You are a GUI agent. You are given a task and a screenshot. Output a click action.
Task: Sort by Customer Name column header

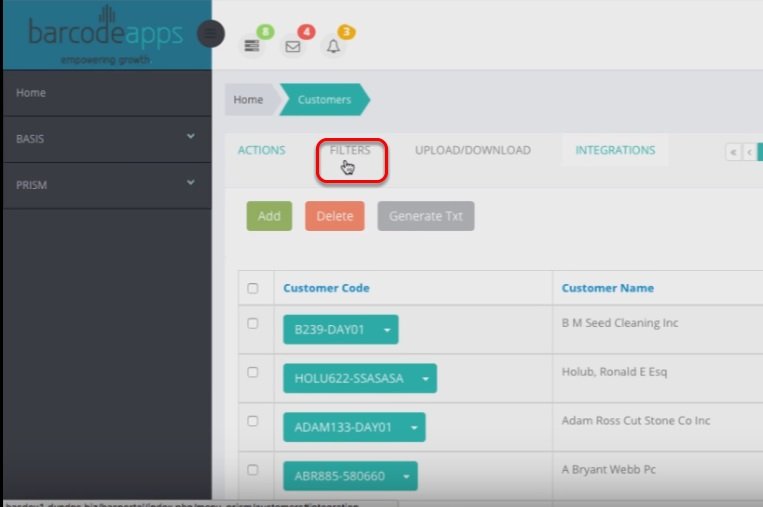[x=607, y=288]
